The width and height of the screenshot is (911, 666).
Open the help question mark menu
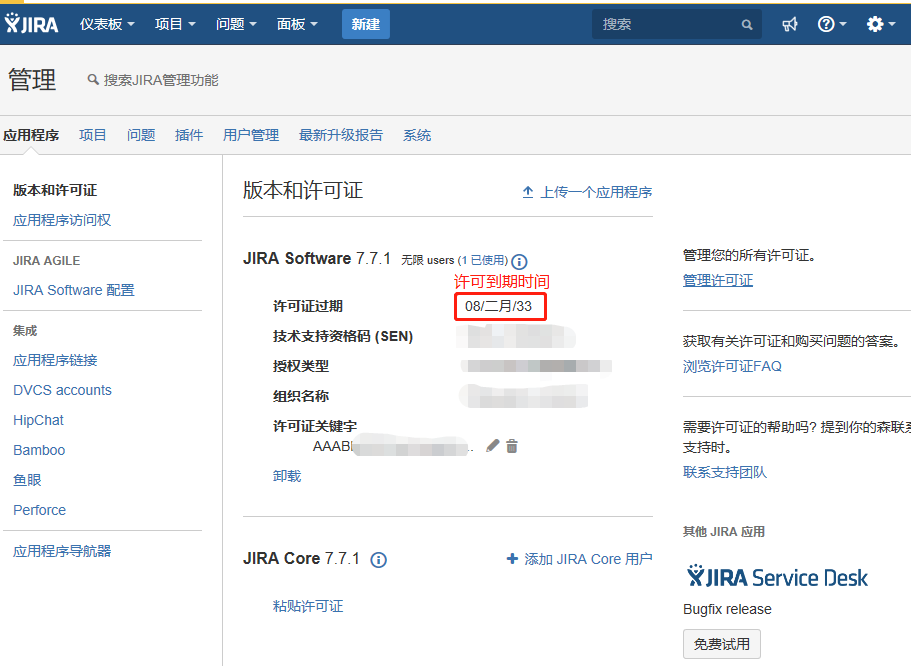pyautogui.click(x=831, y=24)
